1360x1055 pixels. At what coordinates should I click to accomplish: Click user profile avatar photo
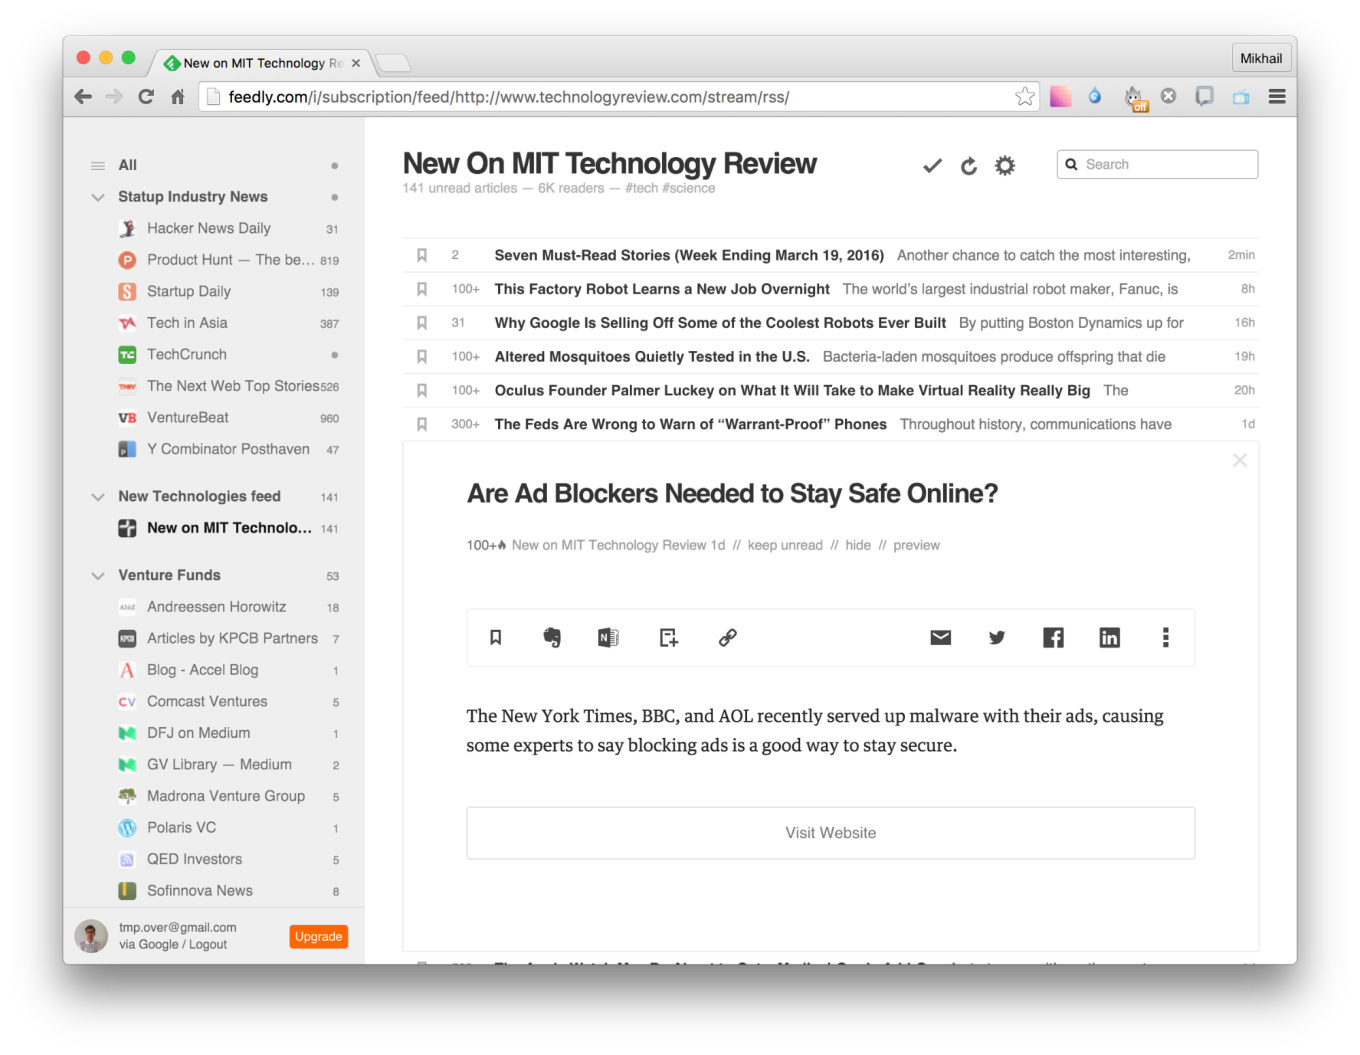click(91, 936)
